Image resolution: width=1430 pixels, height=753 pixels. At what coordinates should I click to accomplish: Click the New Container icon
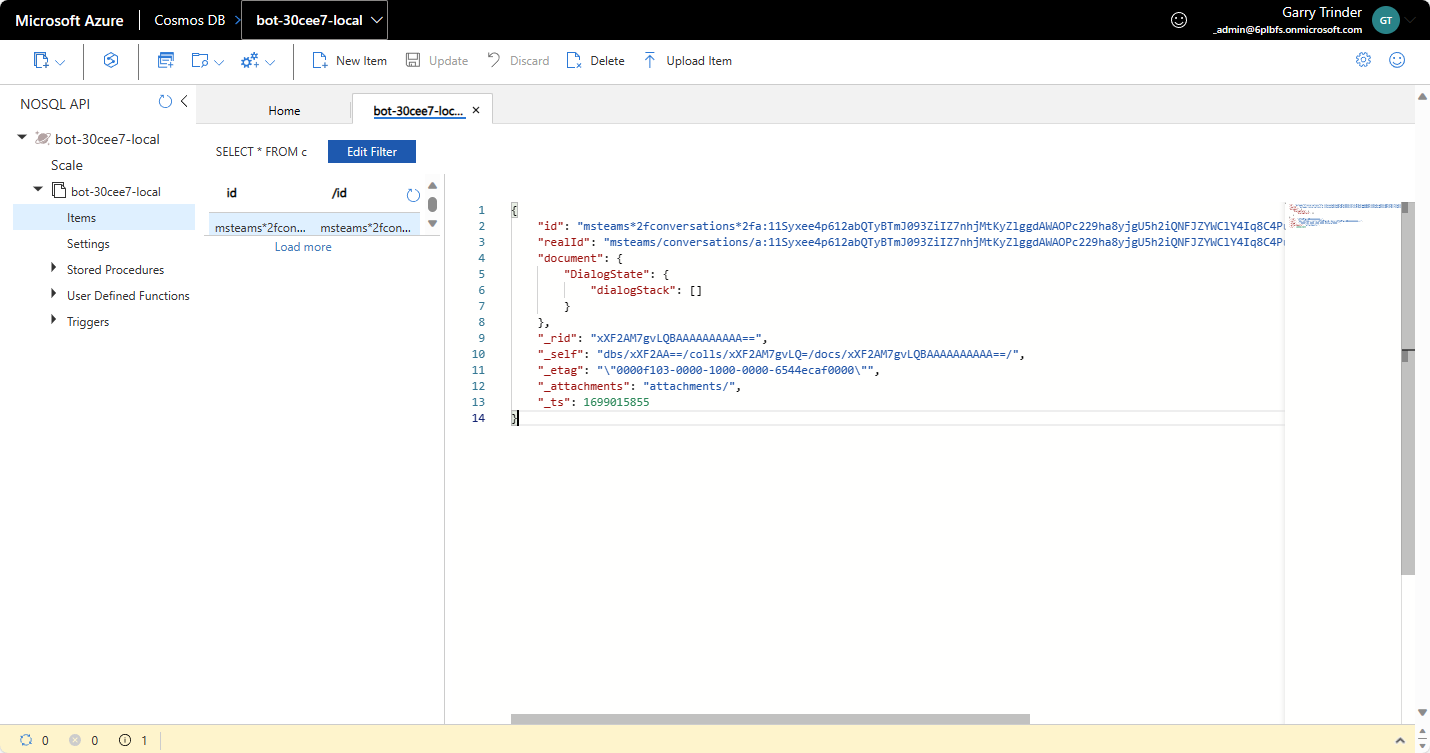[41, 61]
